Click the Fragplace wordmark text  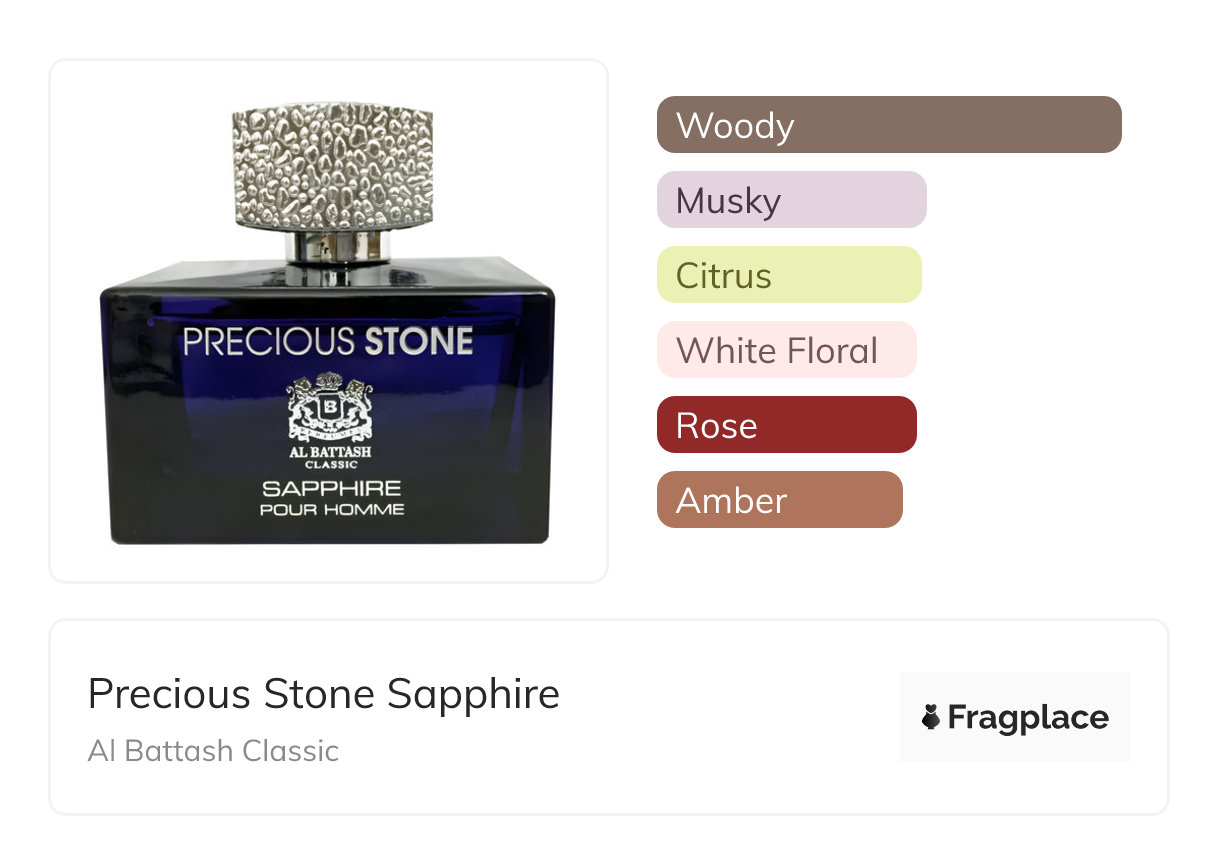[x=1028, y=717]
